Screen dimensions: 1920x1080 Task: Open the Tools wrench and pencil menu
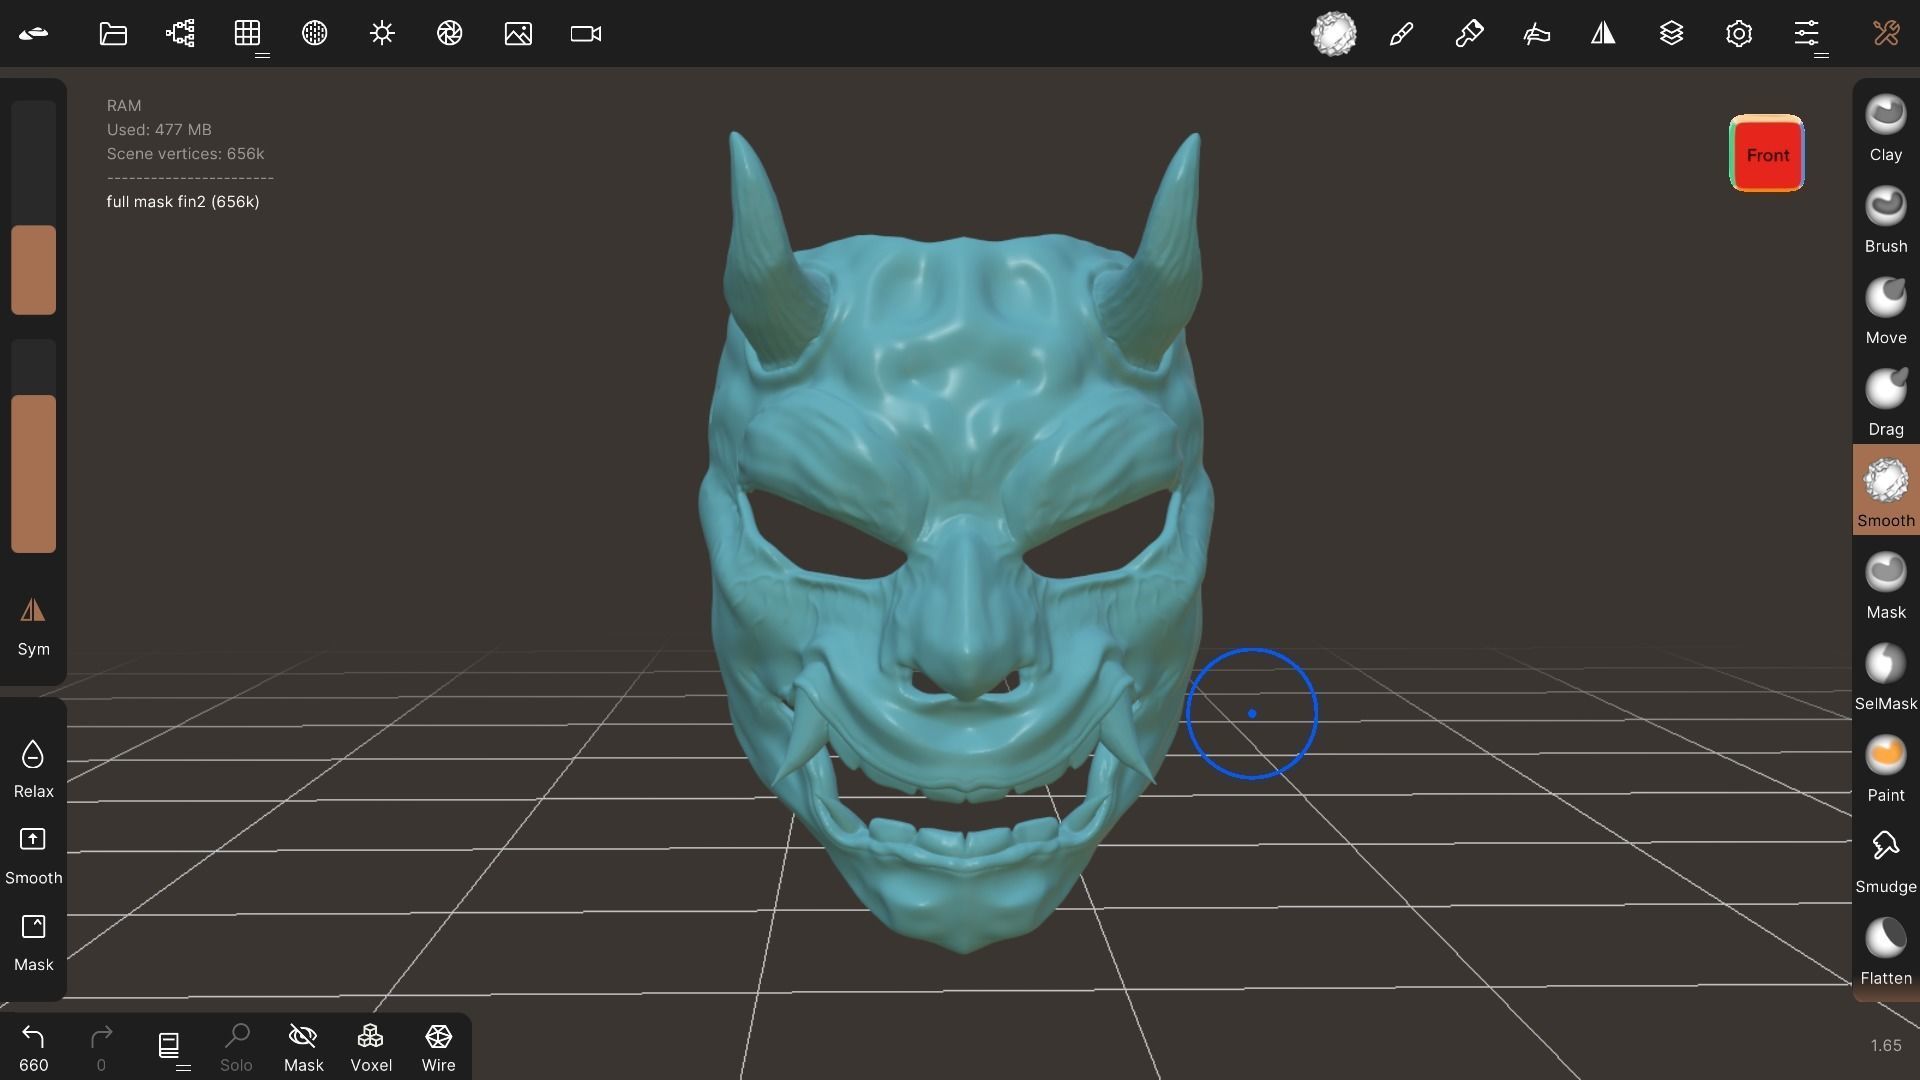click(1886, 34)
